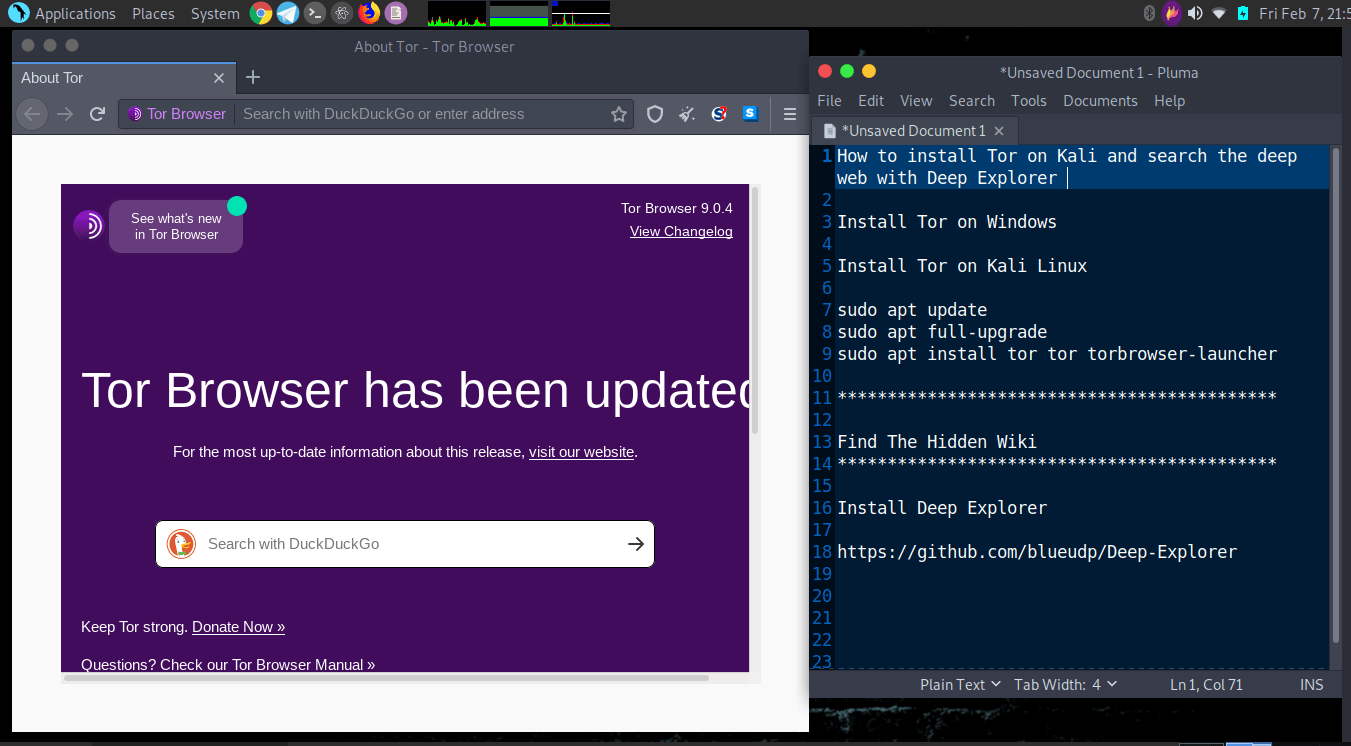The width and height of the screenshot is (1351, 746).
Task: Open the System menu
Action: (215, 14)
